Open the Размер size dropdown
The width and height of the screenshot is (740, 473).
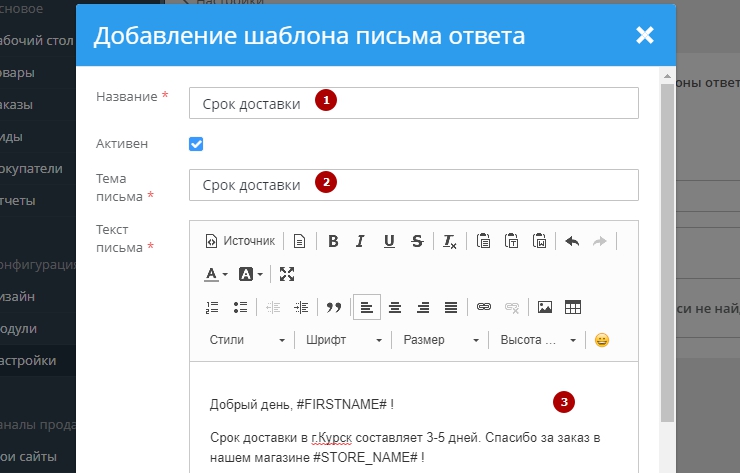pyautogui.click(x=440, y=340)
